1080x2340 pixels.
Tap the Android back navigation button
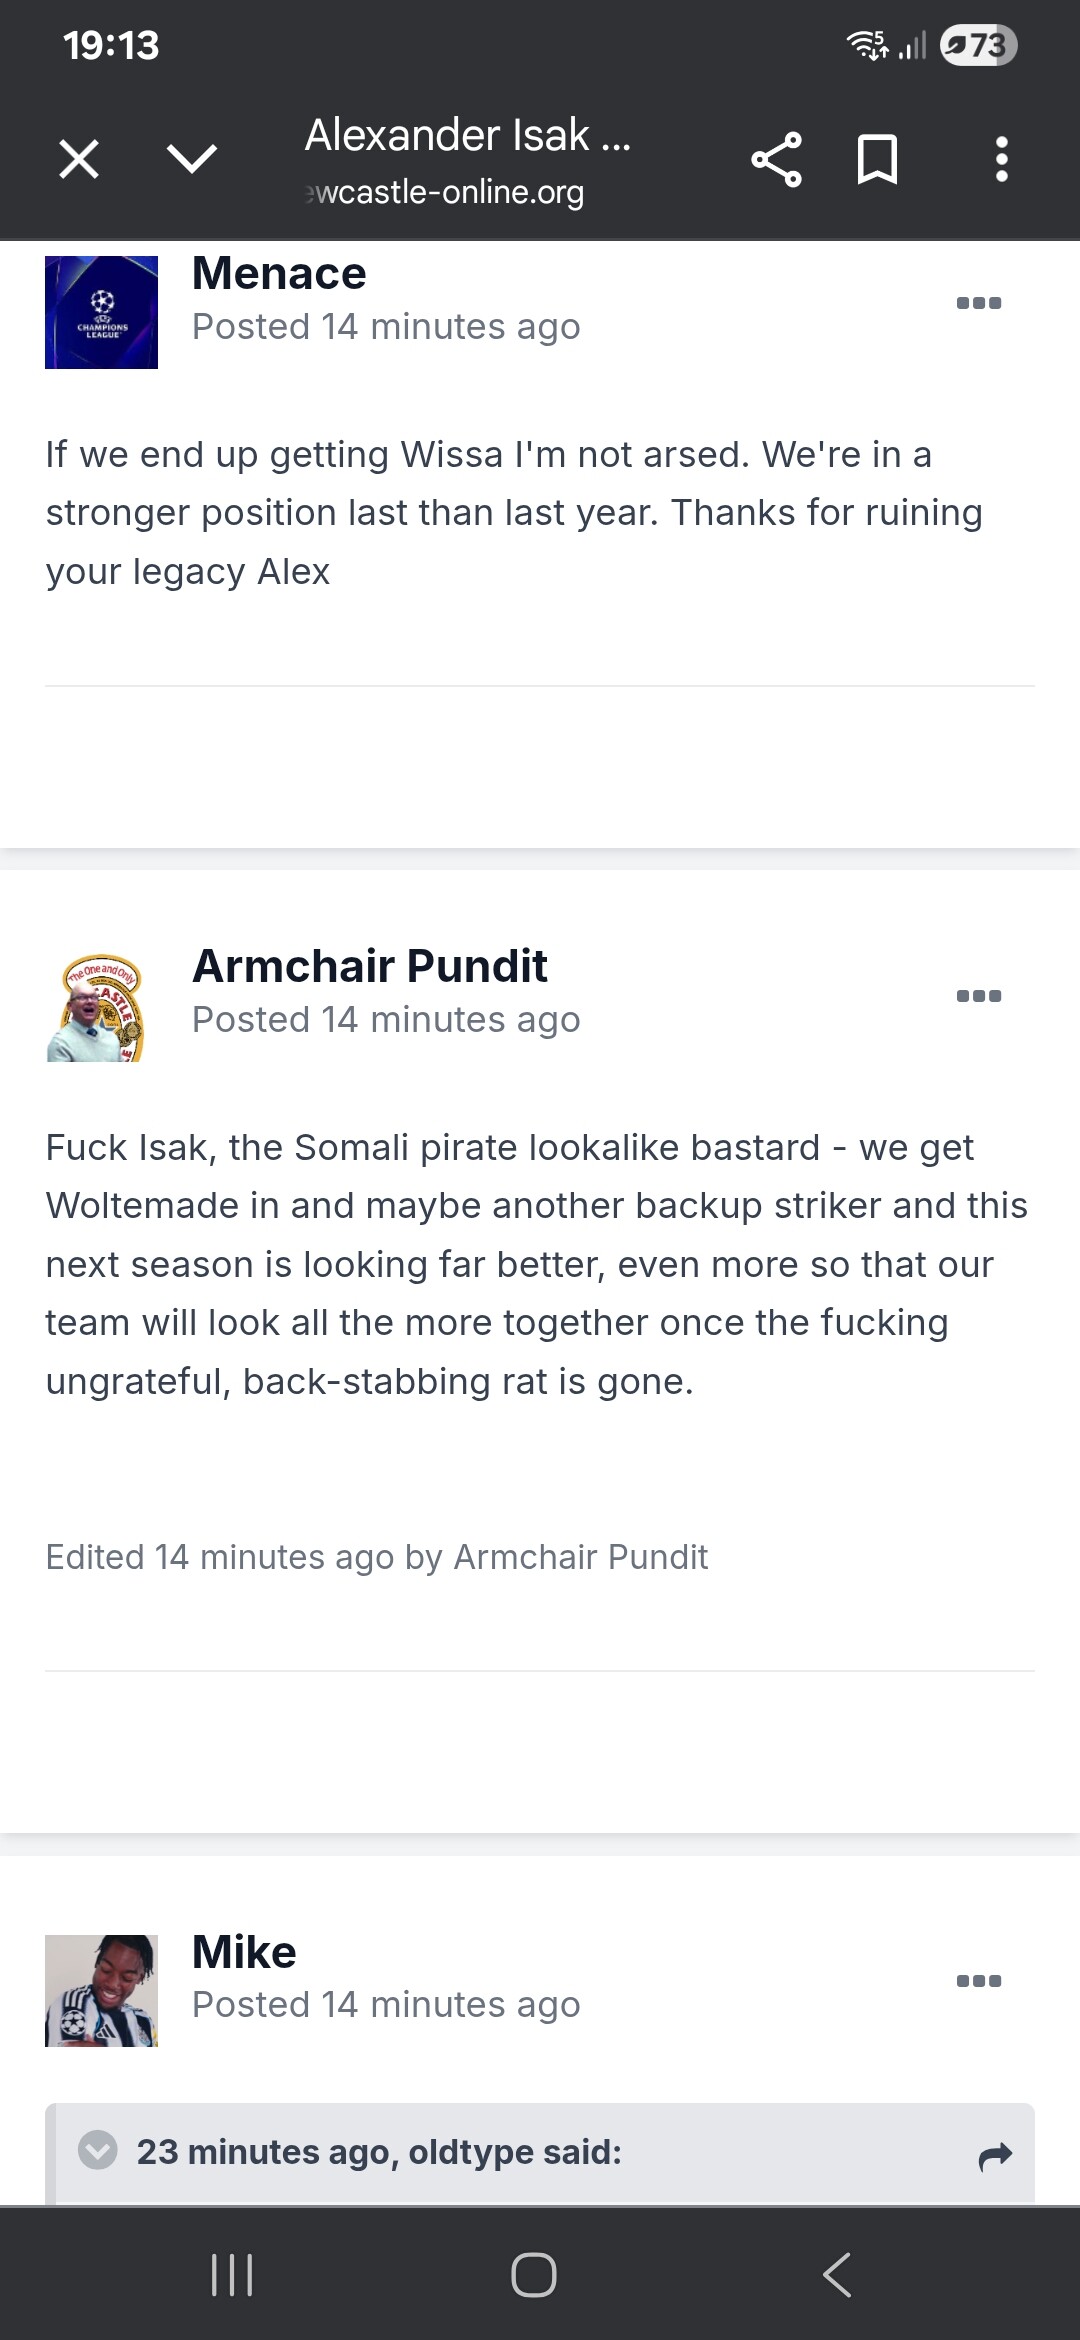837,2275
